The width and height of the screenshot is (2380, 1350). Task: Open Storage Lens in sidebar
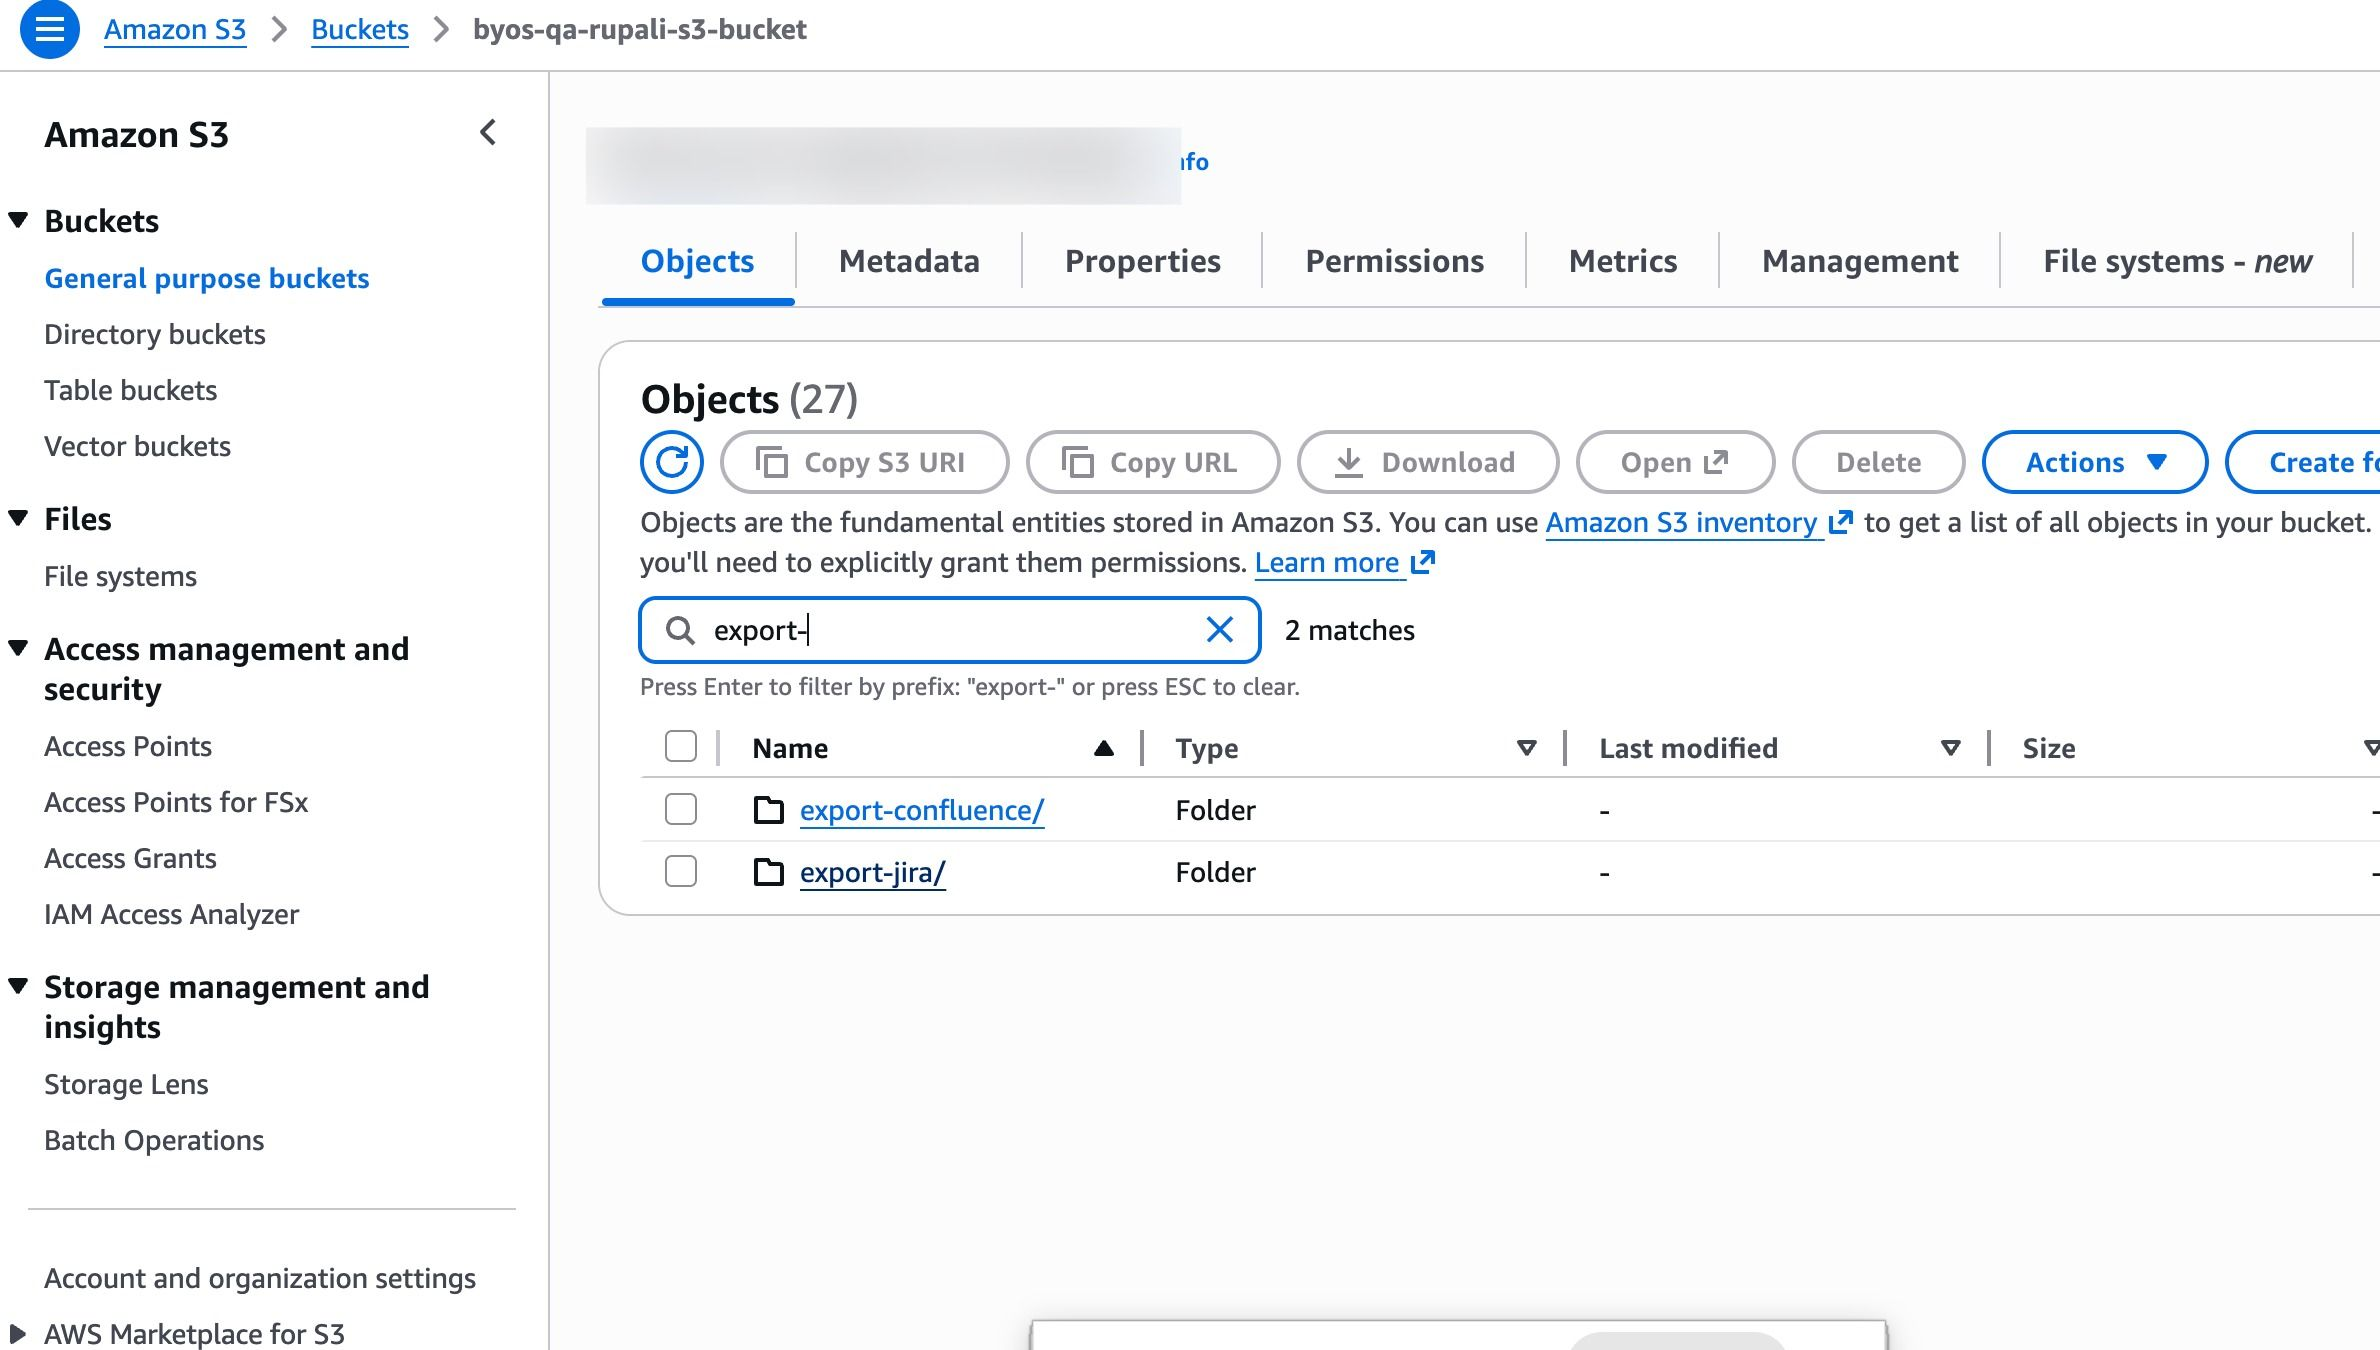point(126,1084)
